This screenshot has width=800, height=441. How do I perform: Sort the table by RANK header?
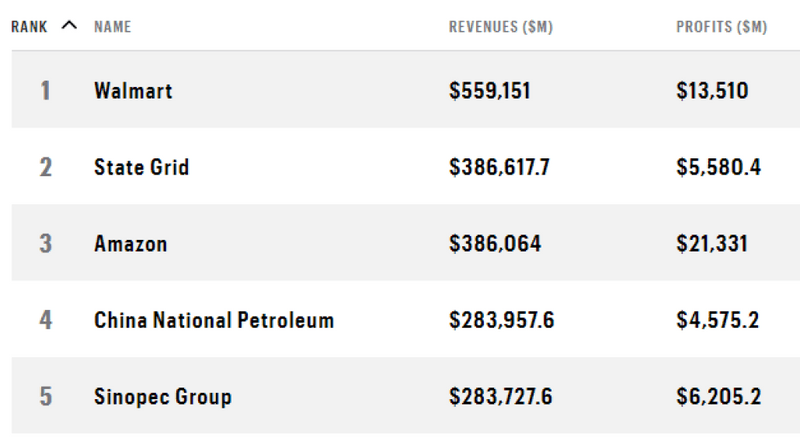[29, 27]
